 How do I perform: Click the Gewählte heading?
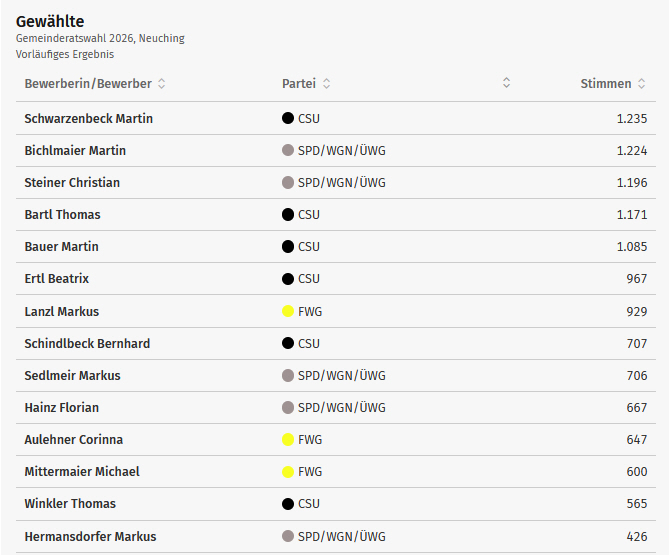pos(50,21)
